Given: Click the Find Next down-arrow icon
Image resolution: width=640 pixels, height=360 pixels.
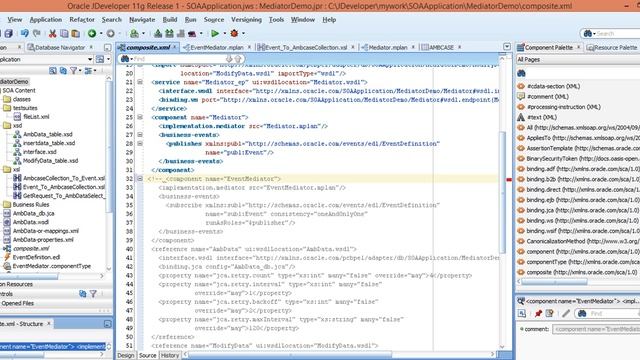Looking at the screenshot, I should tap(229, 59).
